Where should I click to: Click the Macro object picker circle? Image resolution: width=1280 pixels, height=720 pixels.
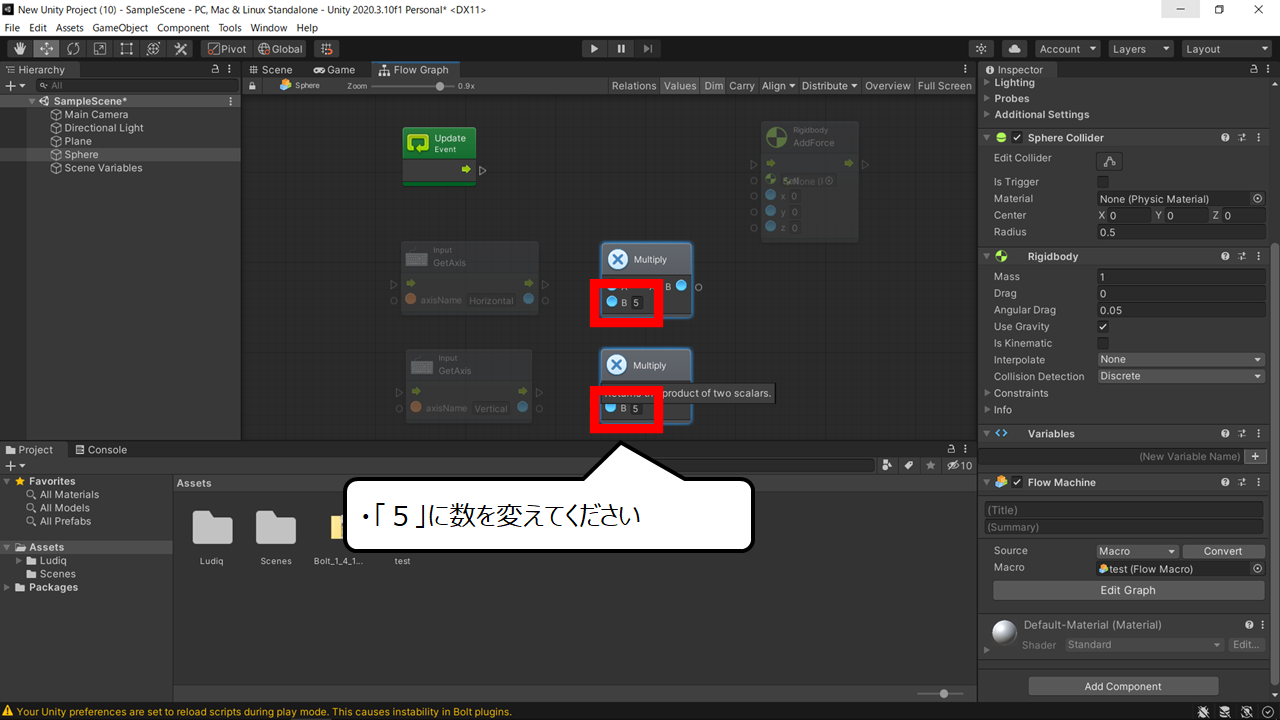click(x=1257, y=568)
